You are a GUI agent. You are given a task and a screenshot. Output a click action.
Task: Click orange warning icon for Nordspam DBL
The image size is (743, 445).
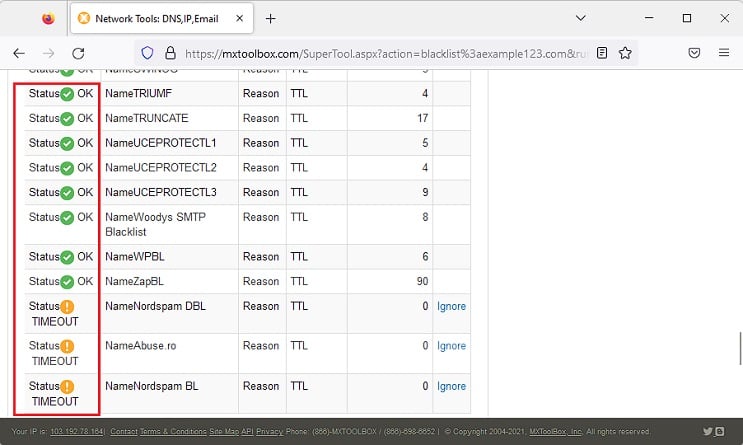[x=67, y=307]
